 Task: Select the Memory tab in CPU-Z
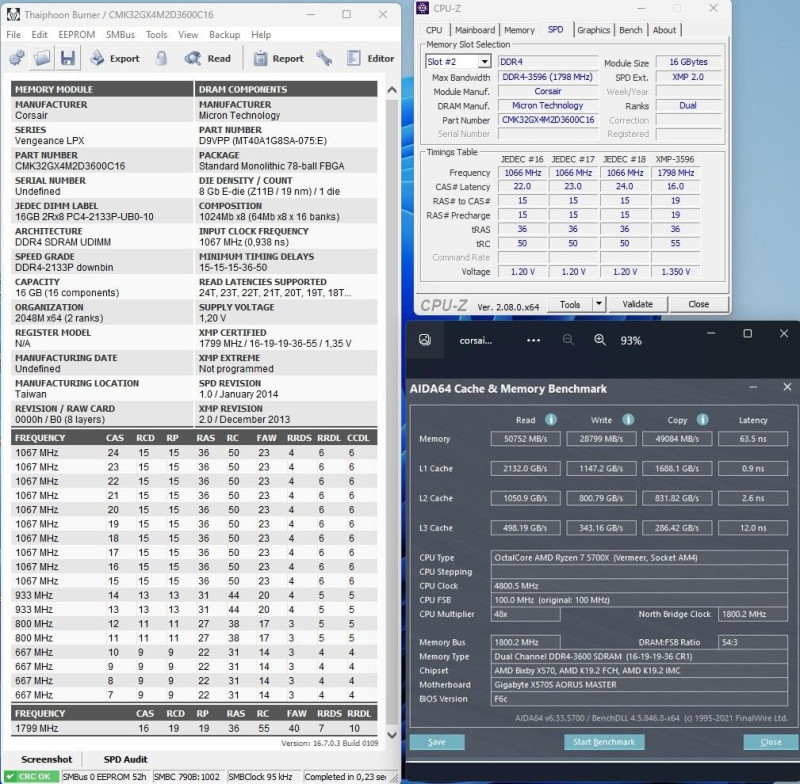click(x=519, y=30)
